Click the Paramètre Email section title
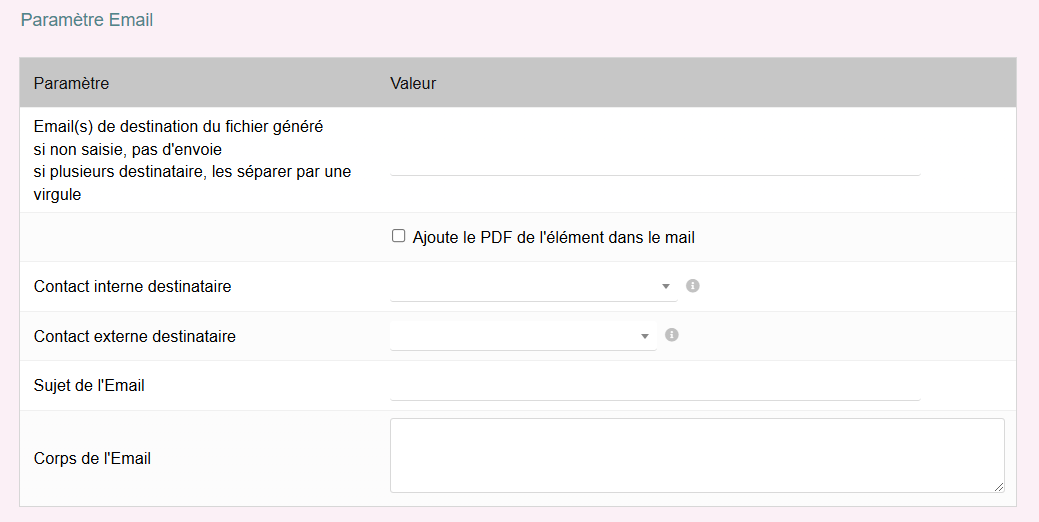The height and width of the screenshot is (522, 1039). (x=87, y=20)
